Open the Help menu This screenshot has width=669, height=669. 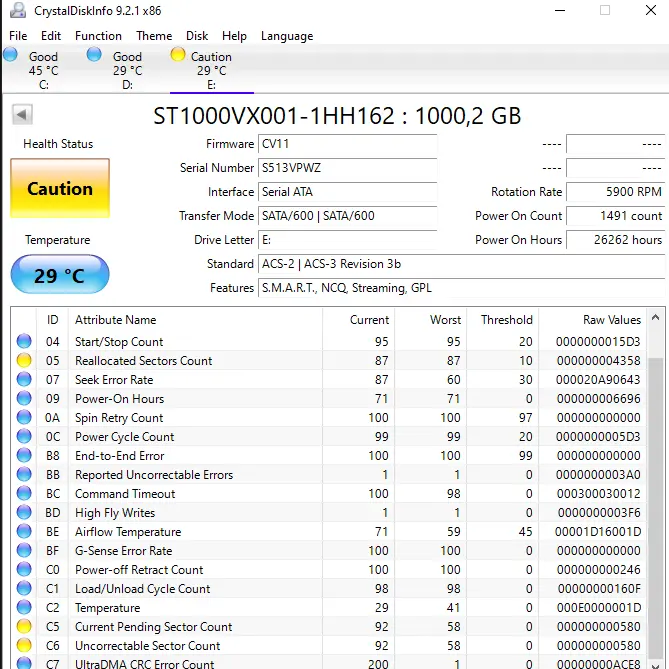click(234, 36)
